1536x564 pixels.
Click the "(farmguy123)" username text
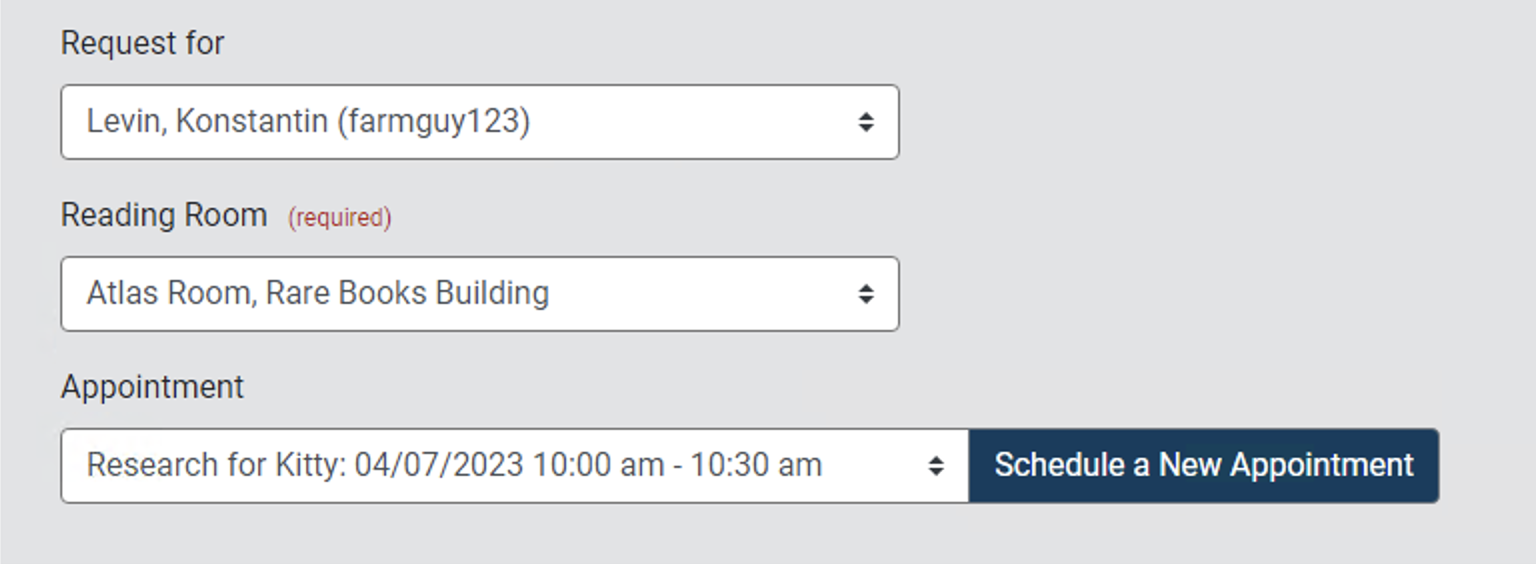(433, 122)
